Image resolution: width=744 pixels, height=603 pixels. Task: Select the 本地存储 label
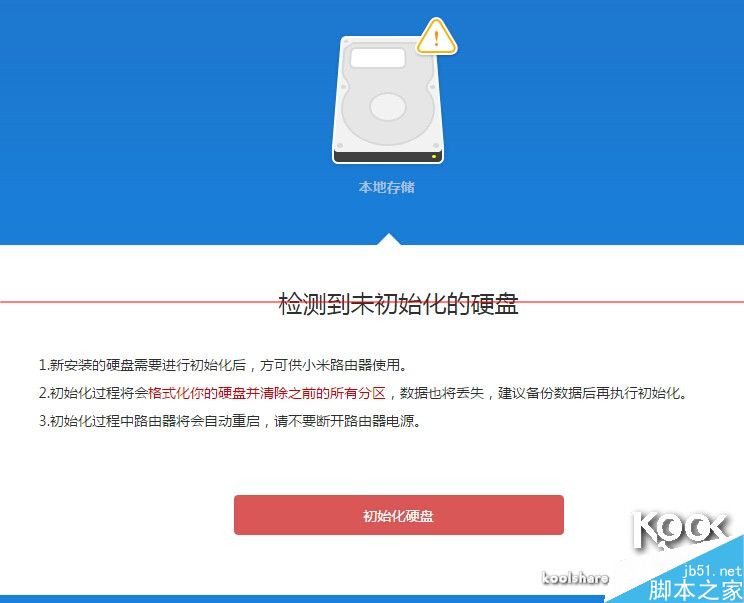click(387, 187)
